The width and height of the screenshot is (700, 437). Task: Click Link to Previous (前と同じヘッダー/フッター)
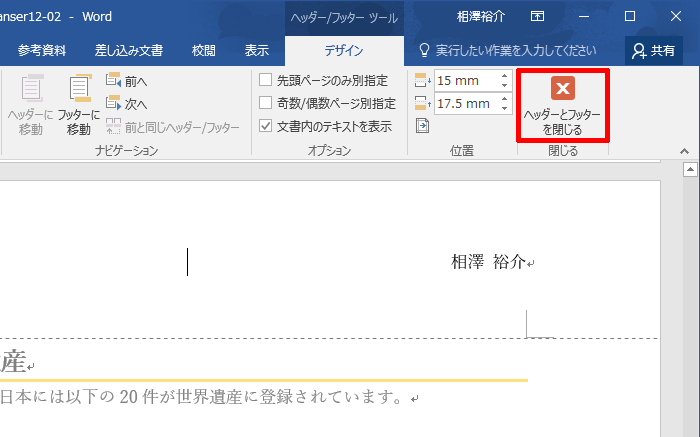(x=173, y=127)
